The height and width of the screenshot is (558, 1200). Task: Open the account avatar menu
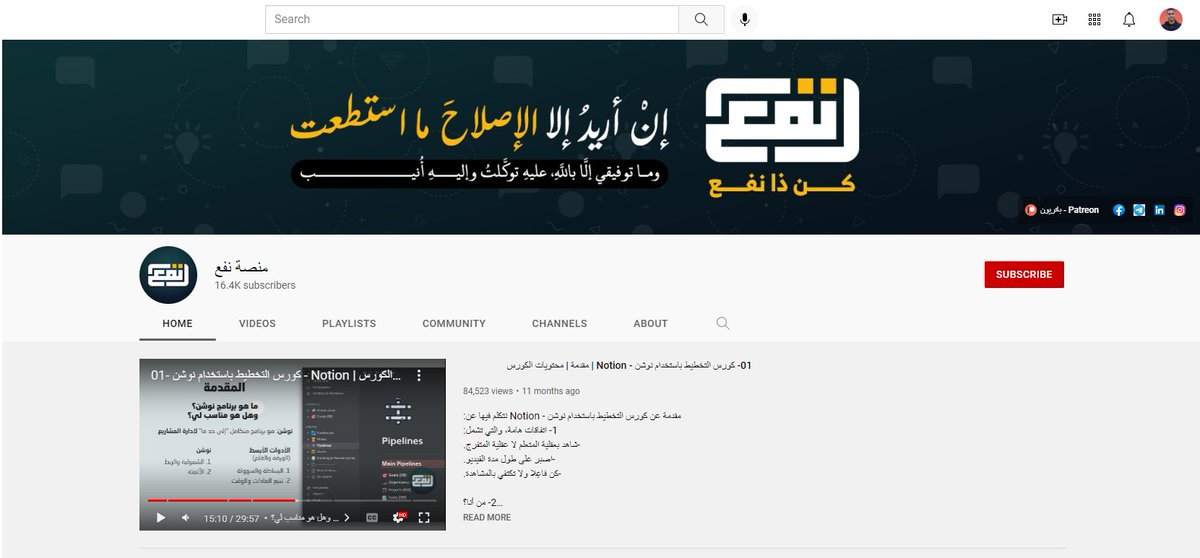pos(1171,19)
